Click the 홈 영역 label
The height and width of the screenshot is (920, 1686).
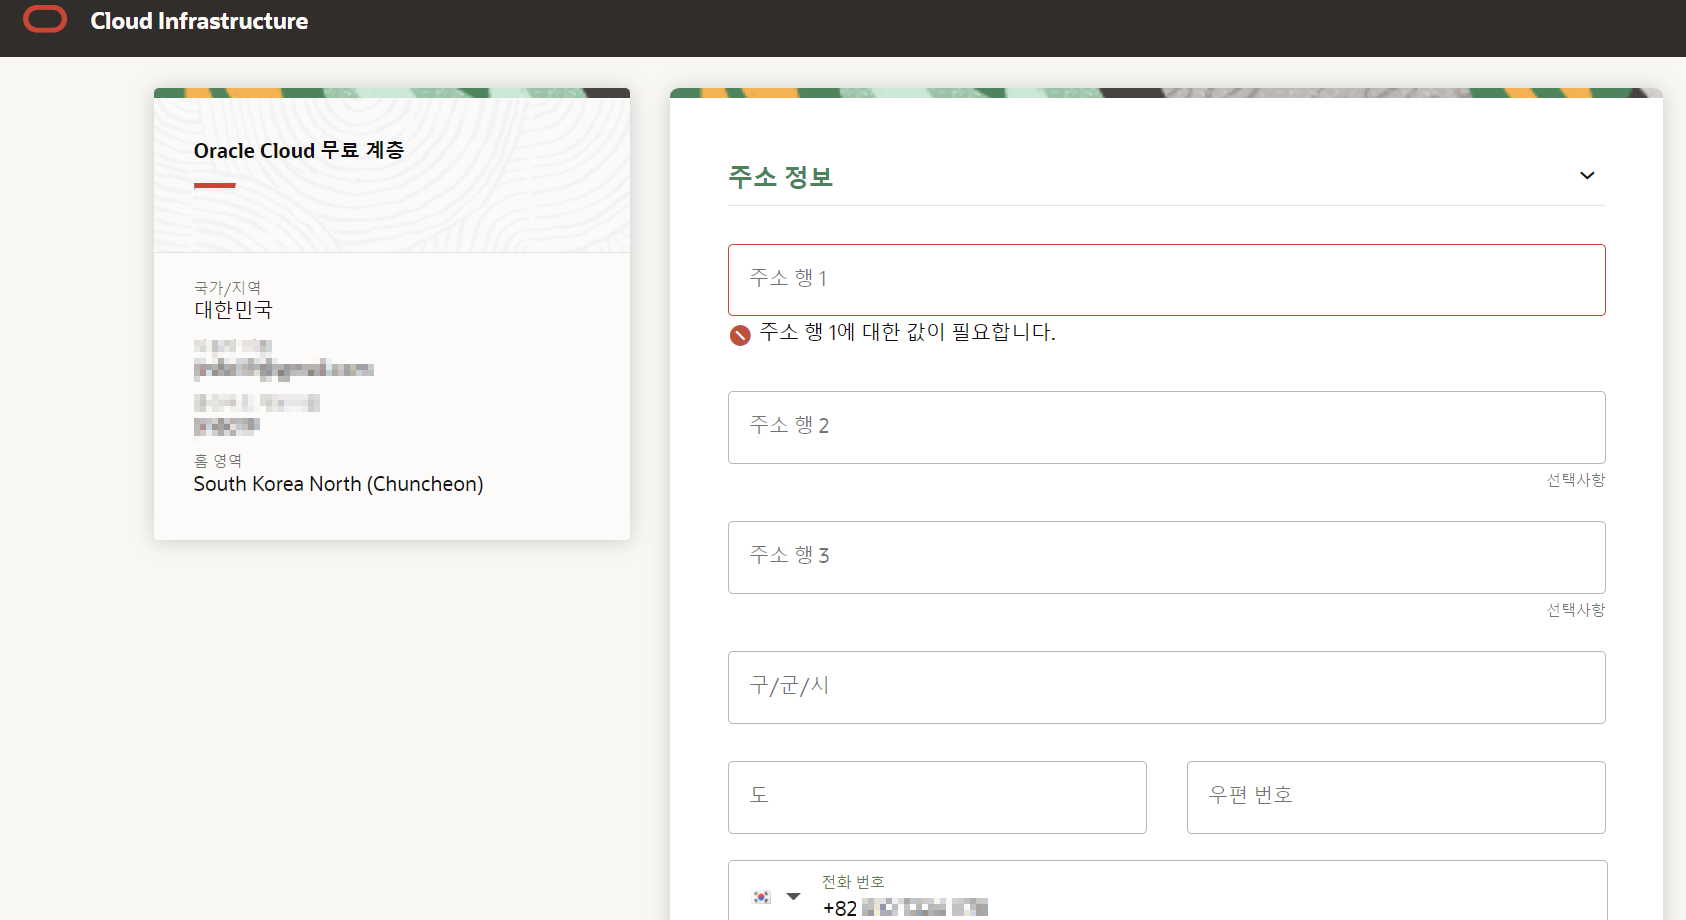pos(217,461)
